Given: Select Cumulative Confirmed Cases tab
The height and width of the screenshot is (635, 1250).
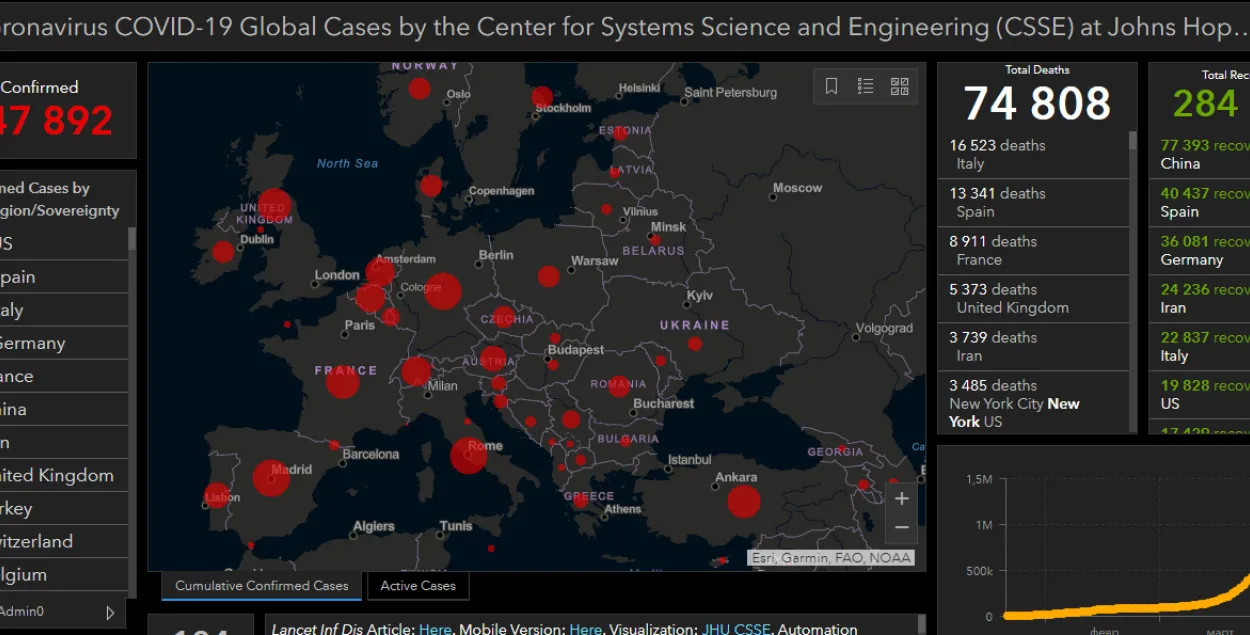Looking at the screenshot, I should click(262, 586).
